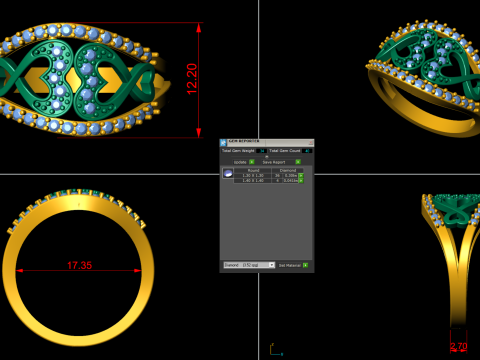
Task: Click the 2.70 band width dimension label
Action: click(459, 346)
